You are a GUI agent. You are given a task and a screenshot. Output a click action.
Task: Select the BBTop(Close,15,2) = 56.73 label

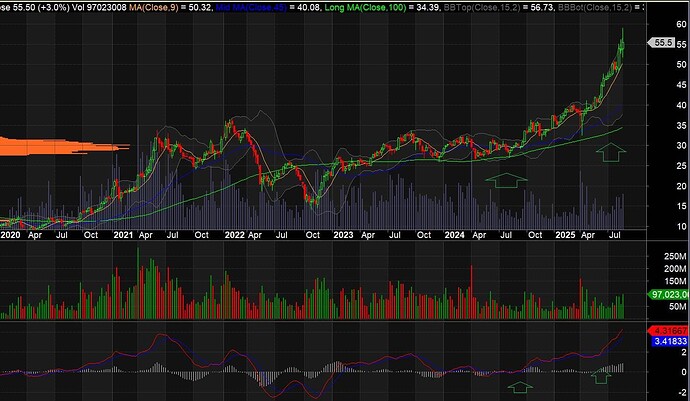499,7
